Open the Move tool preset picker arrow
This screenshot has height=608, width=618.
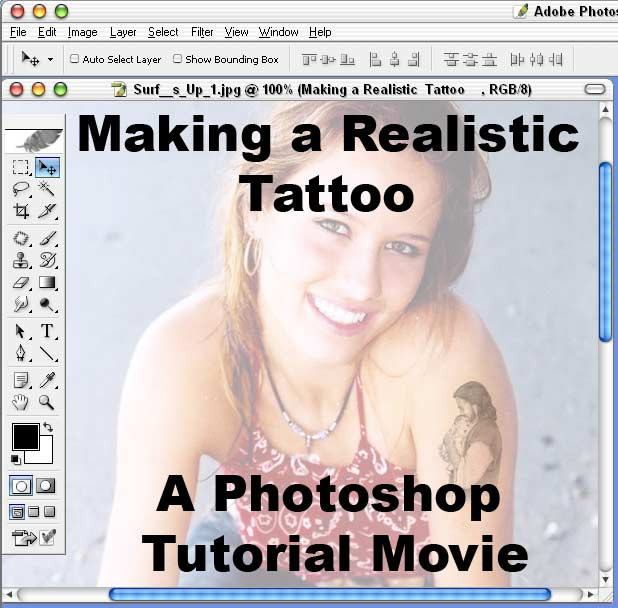[x=50, y=60]
